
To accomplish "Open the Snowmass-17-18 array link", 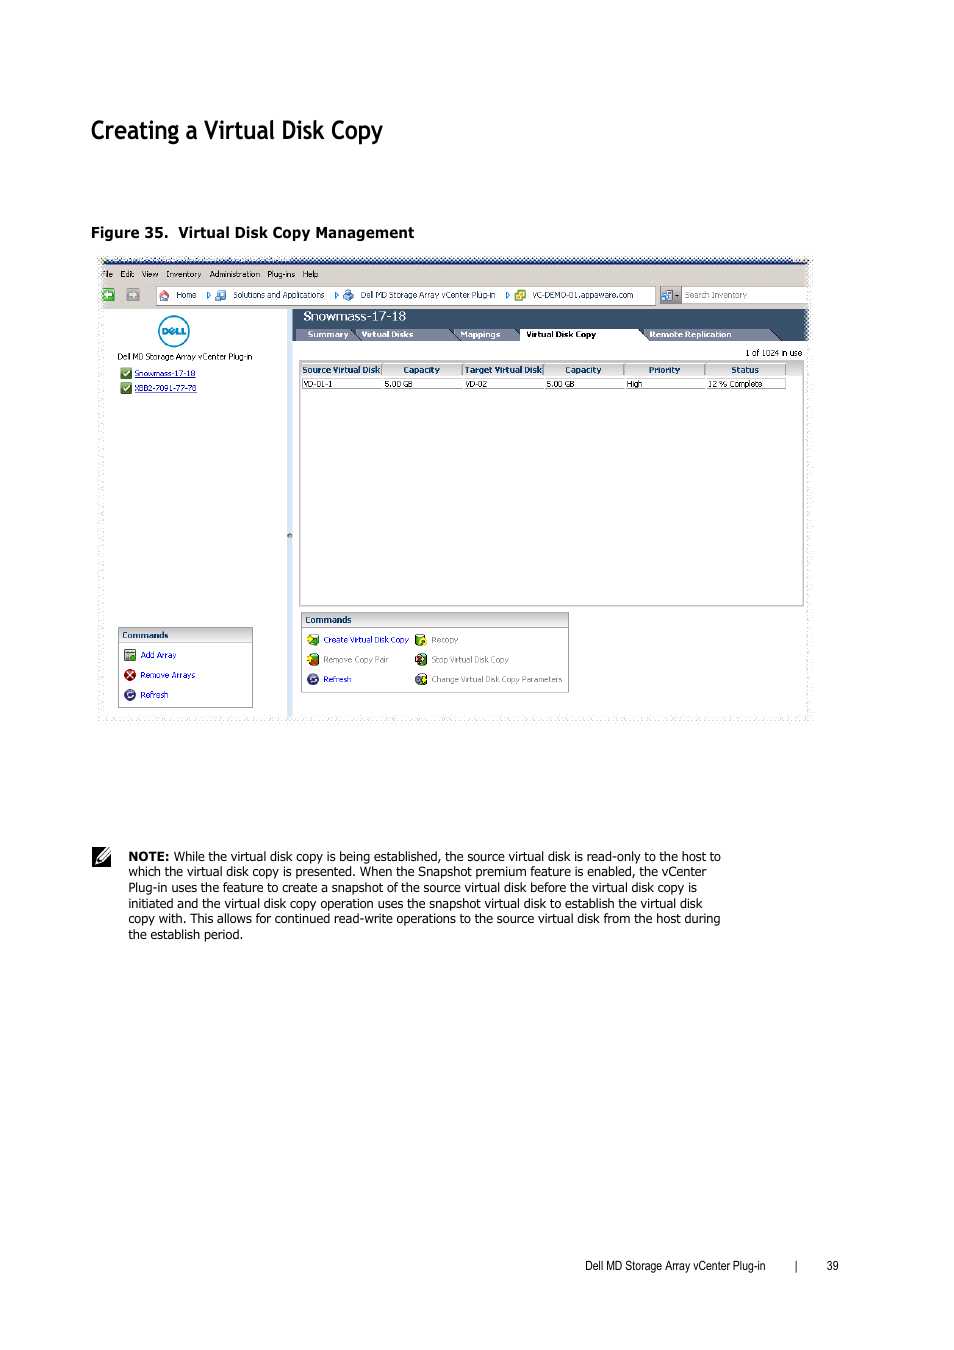I will tap(165, 373).
